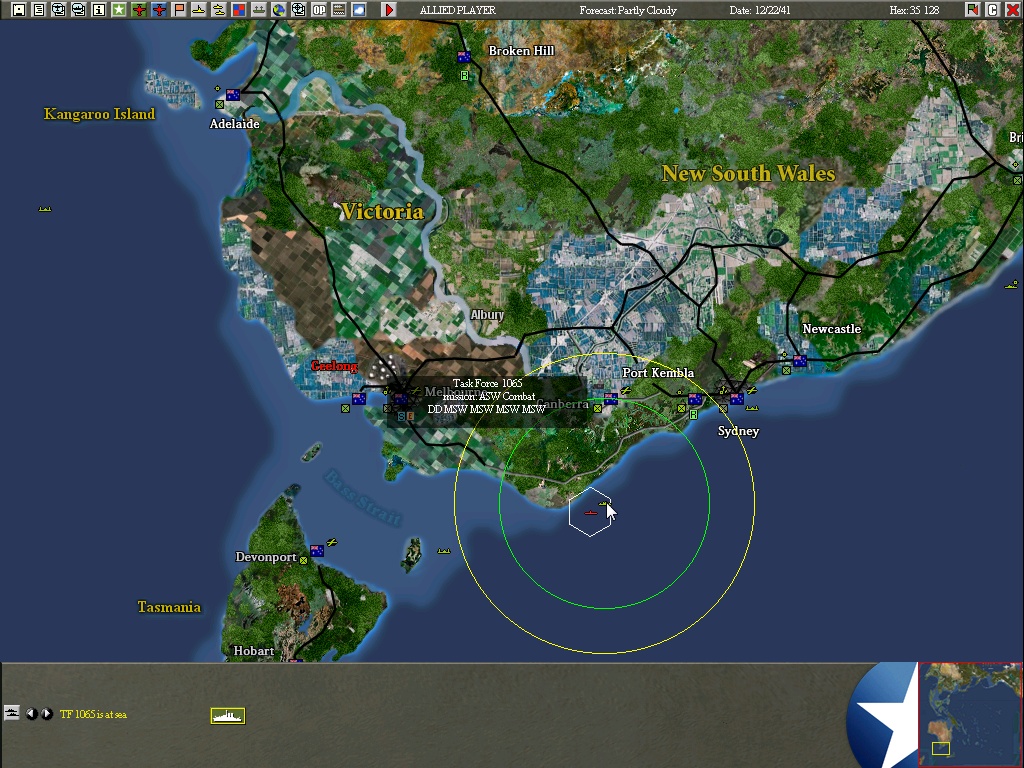The image size is (1024, 768).
Task: Click the green flag with red arrow icon
Action: click(973, 10)
